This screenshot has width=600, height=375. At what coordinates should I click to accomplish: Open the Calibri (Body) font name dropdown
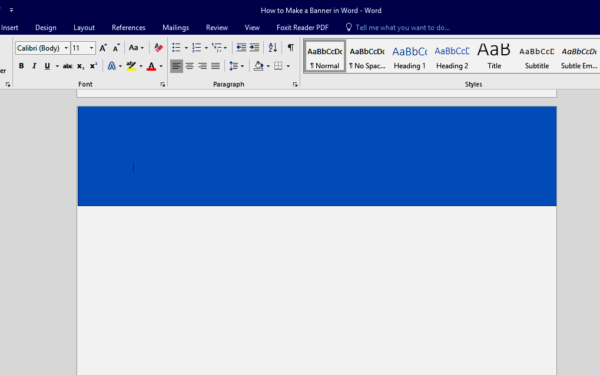tap(66, 48)
